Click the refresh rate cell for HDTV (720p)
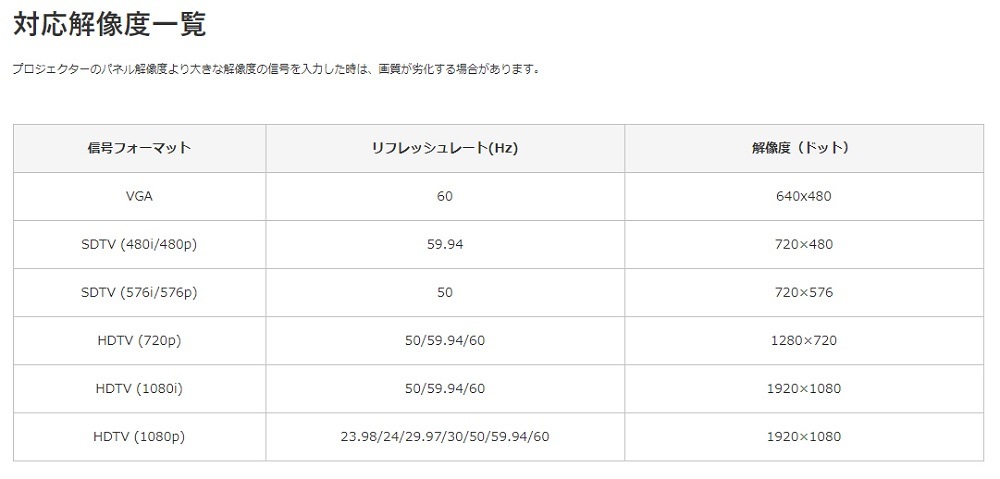Viewport: 1000px width, 479px height. point(444,340)
